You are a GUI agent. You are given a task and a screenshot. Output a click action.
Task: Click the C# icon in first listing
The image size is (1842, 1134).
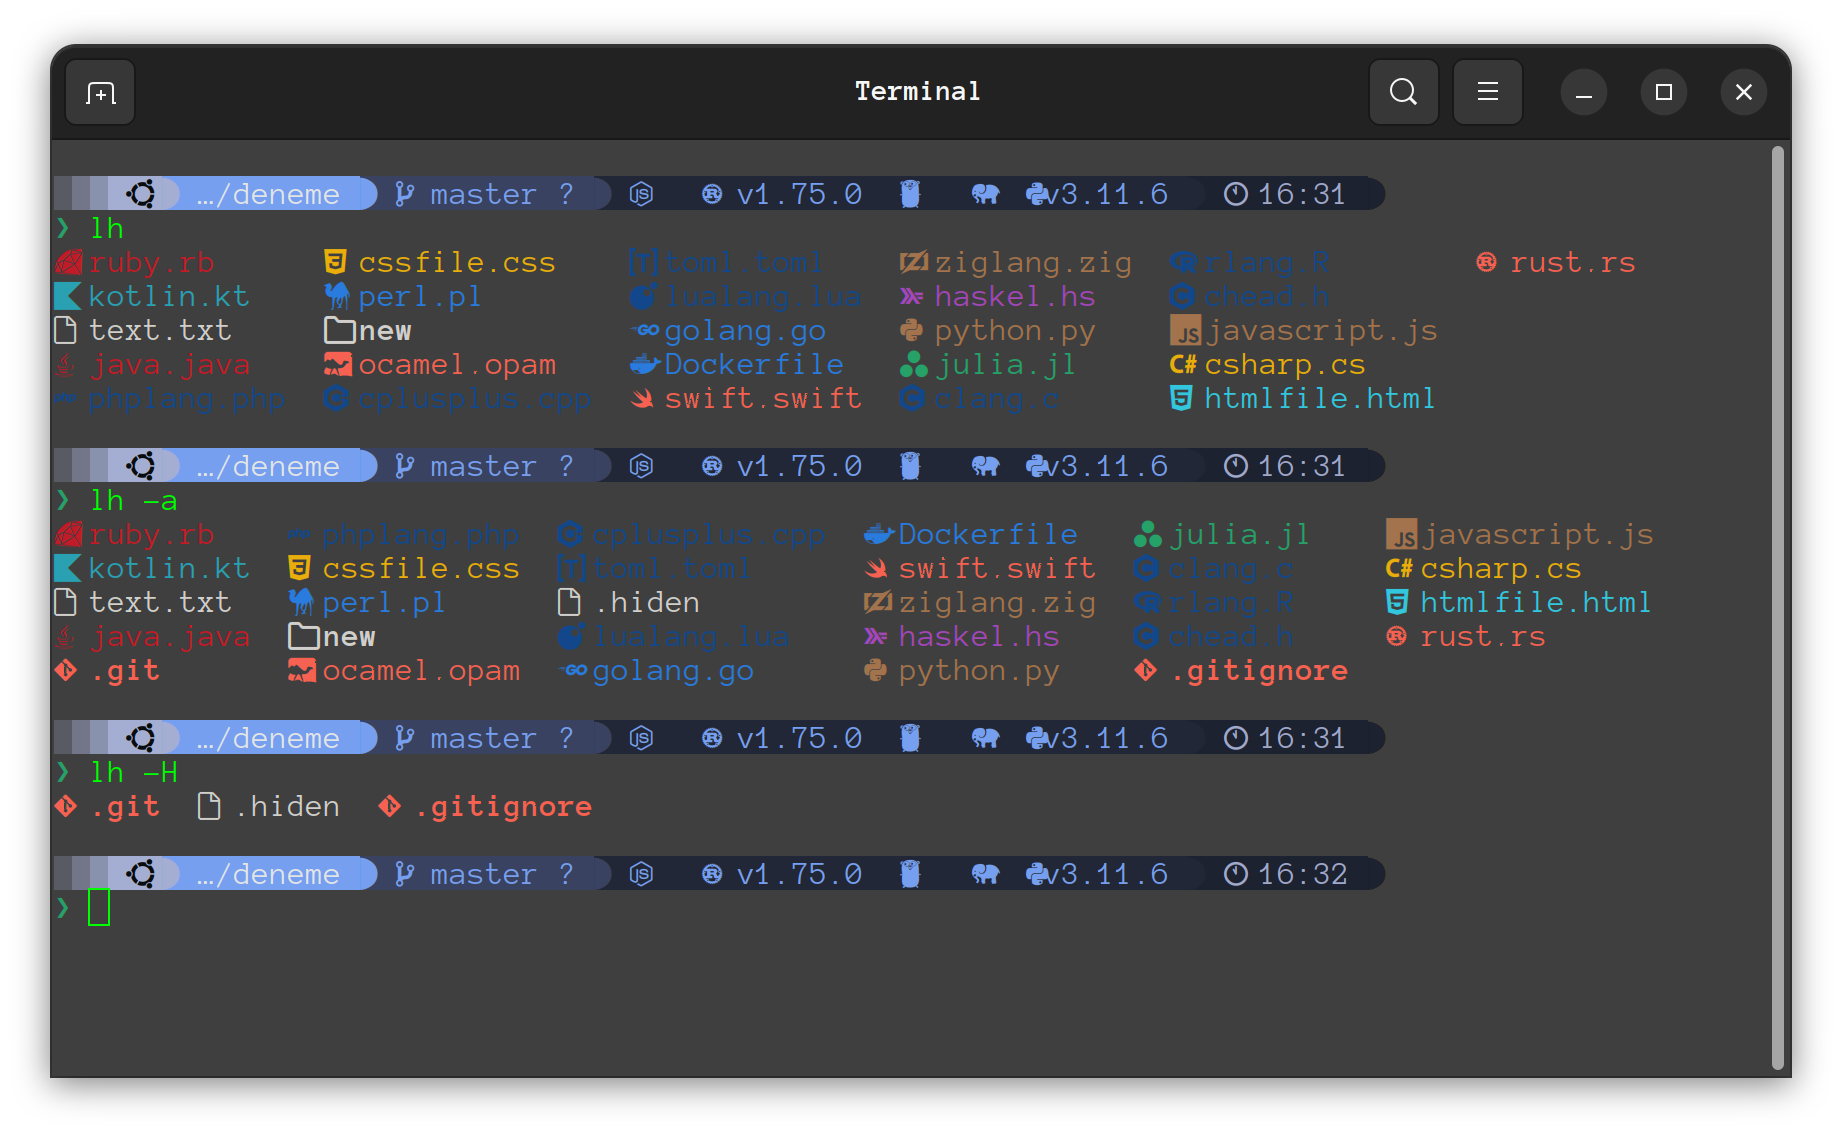pos(1183,364)
